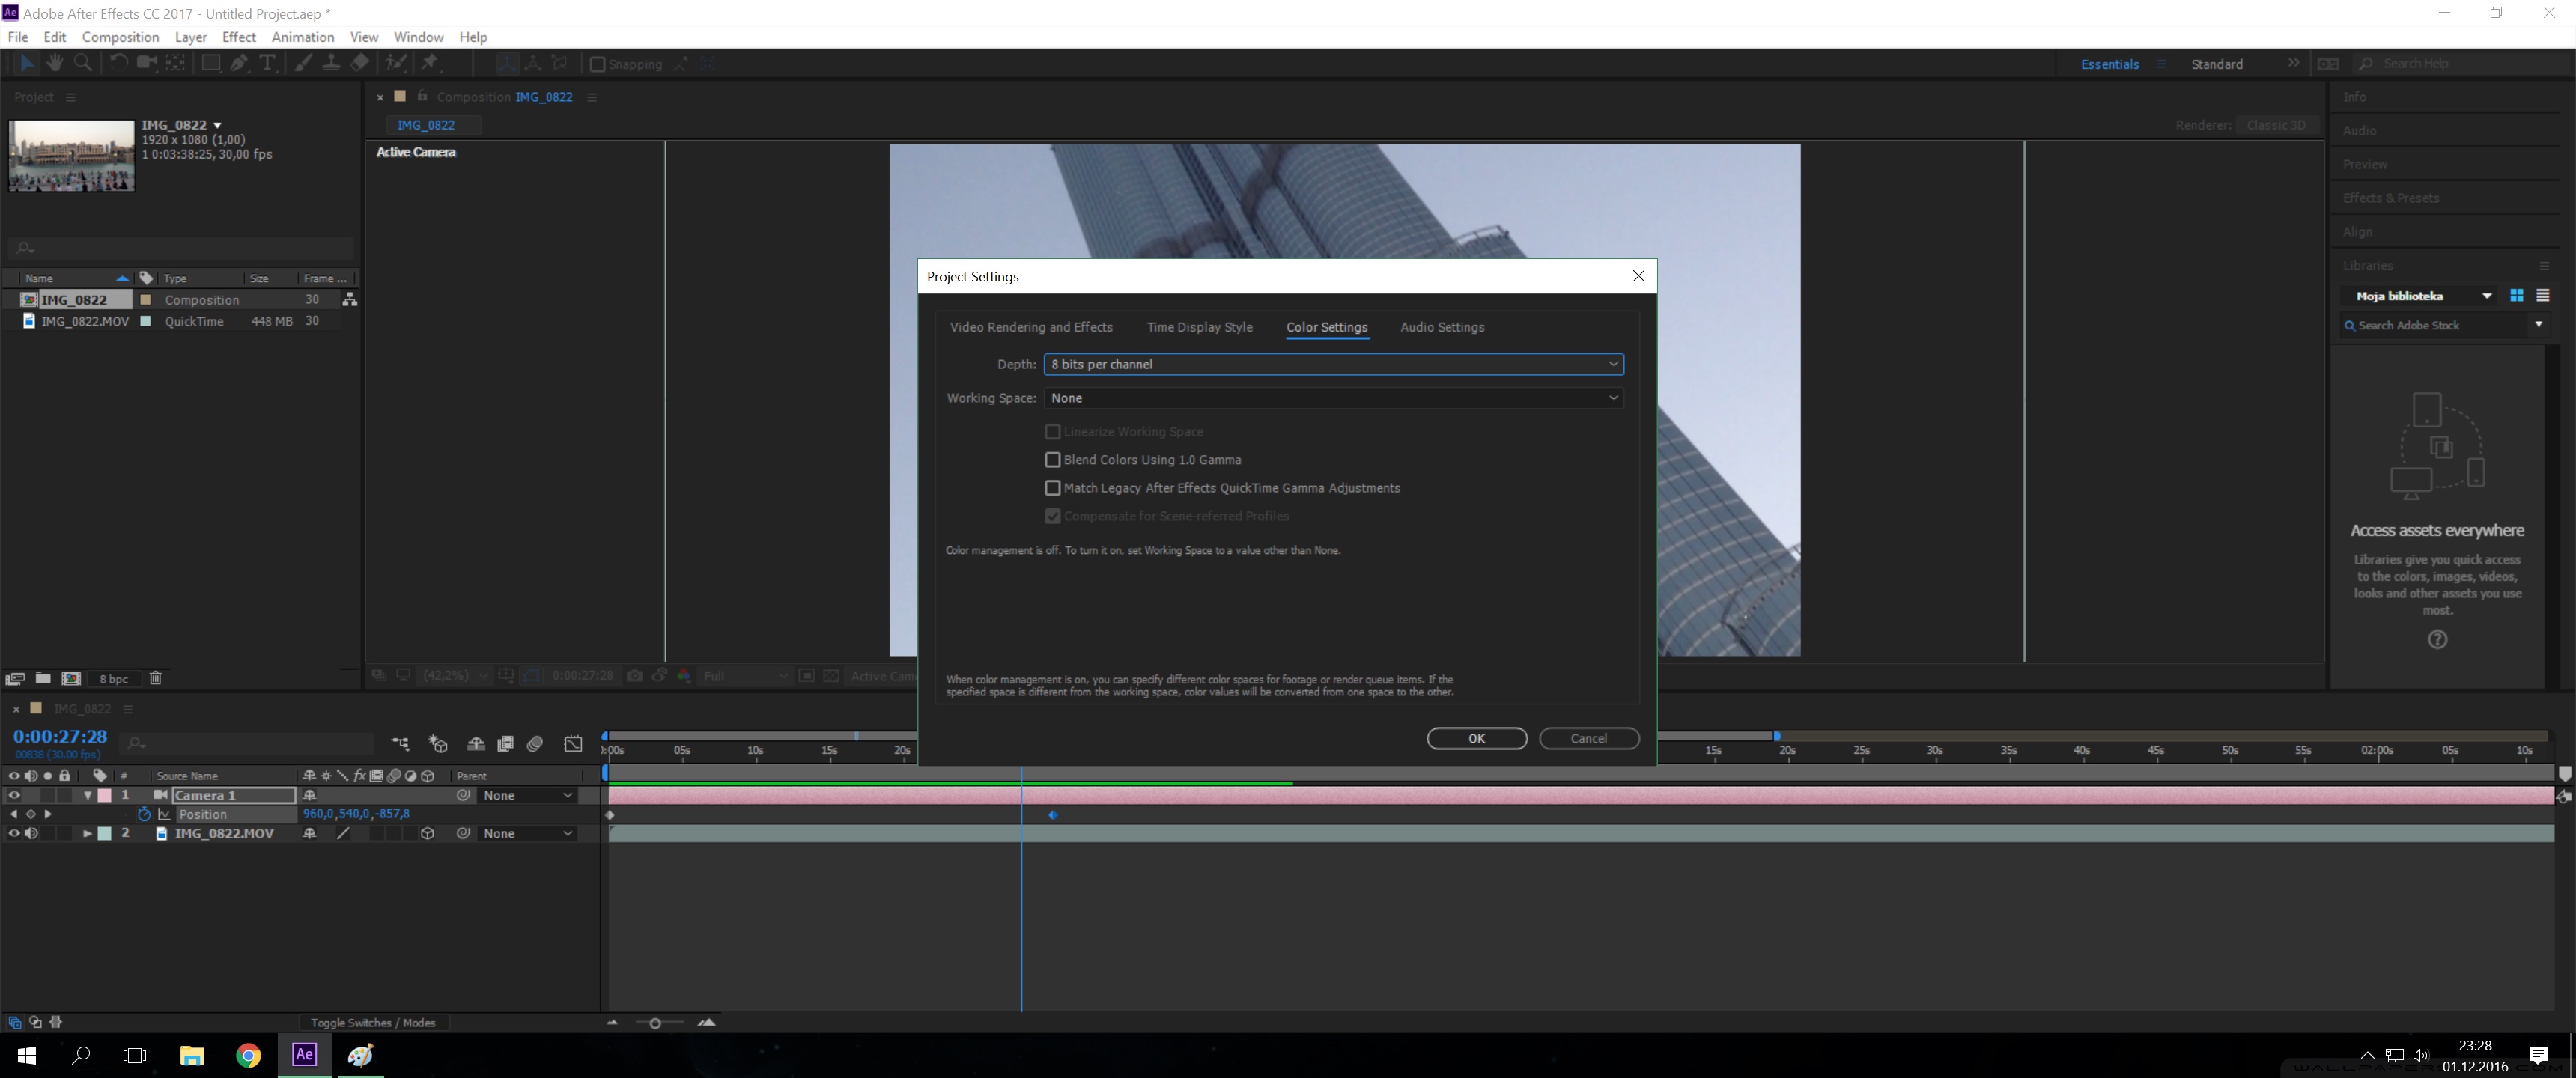
Task: Collapse the Camera 1 layer properties
Action: pyautogui.click(x=88, y=795)
